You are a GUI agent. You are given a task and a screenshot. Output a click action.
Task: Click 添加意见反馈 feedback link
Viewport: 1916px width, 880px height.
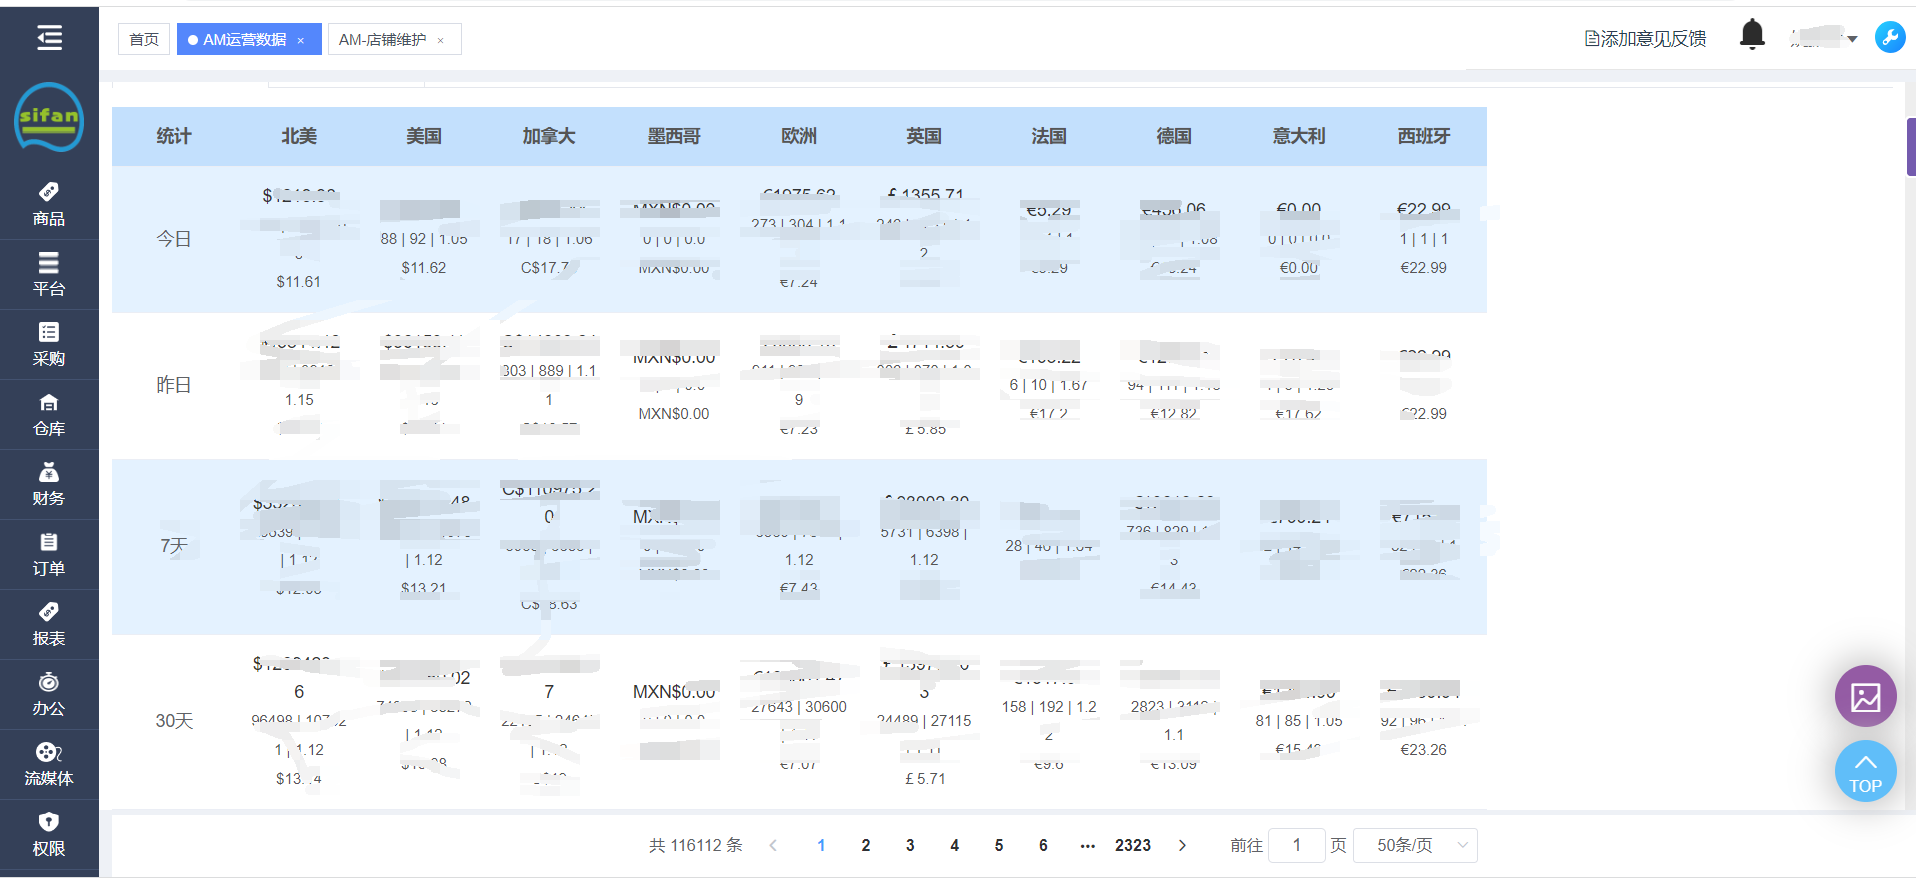tap(1645, 39)
